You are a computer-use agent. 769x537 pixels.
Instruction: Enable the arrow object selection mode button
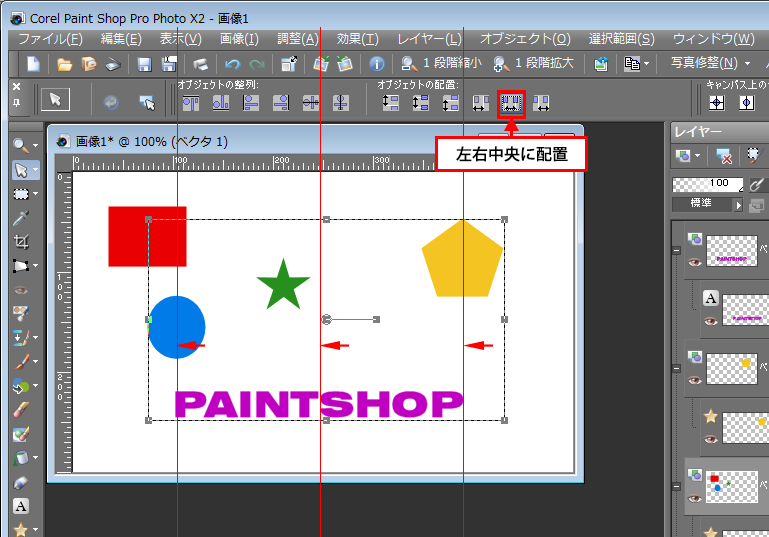[x=55, y=100]
